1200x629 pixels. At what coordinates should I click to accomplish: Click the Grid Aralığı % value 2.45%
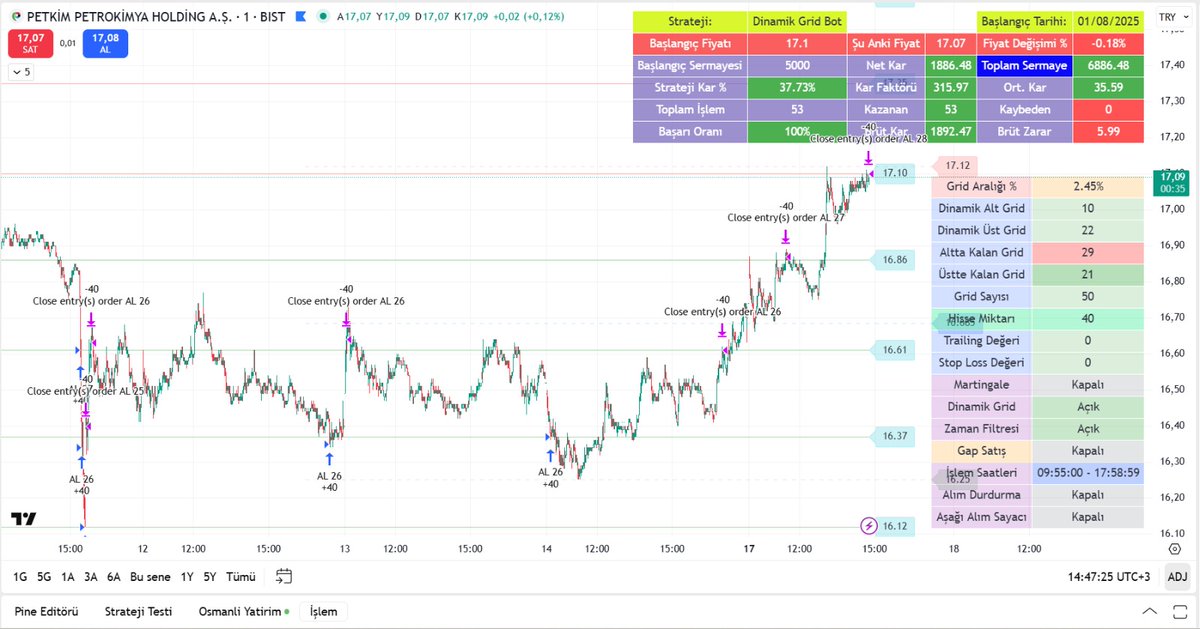coord(1088,186)
